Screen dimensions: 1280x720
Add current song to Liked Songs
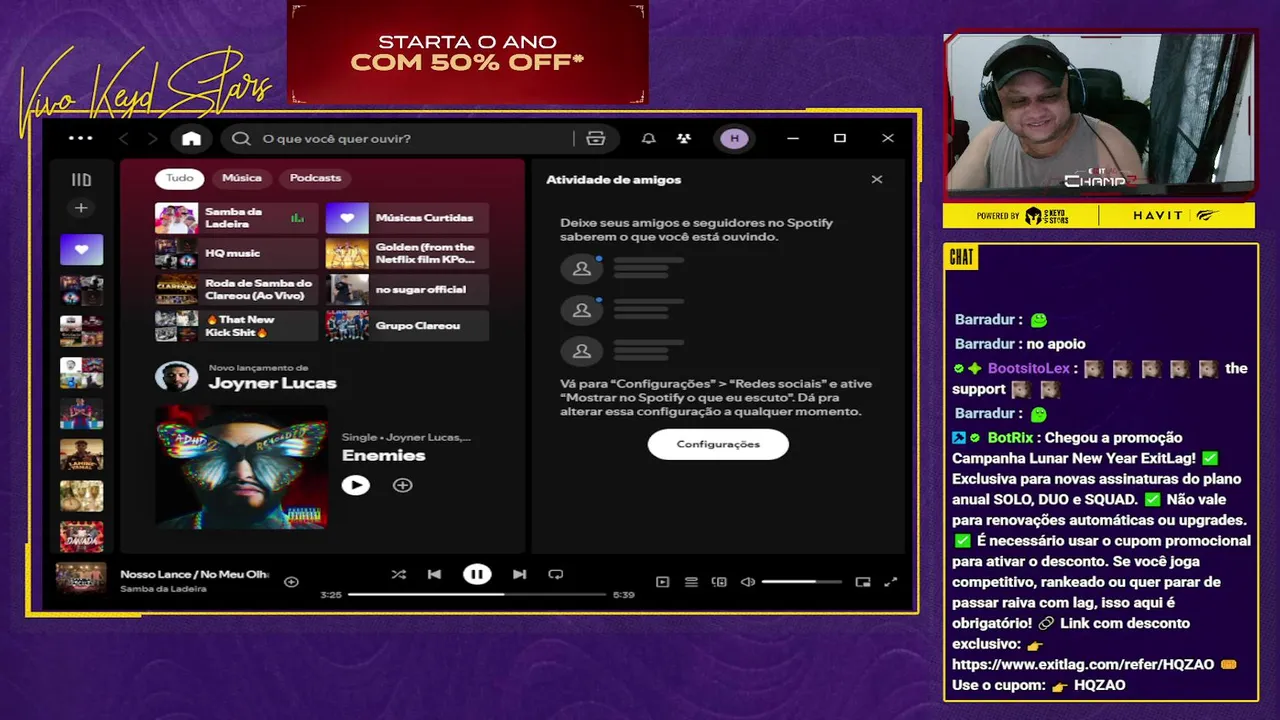pyautogui.click(x=291, y=581)
